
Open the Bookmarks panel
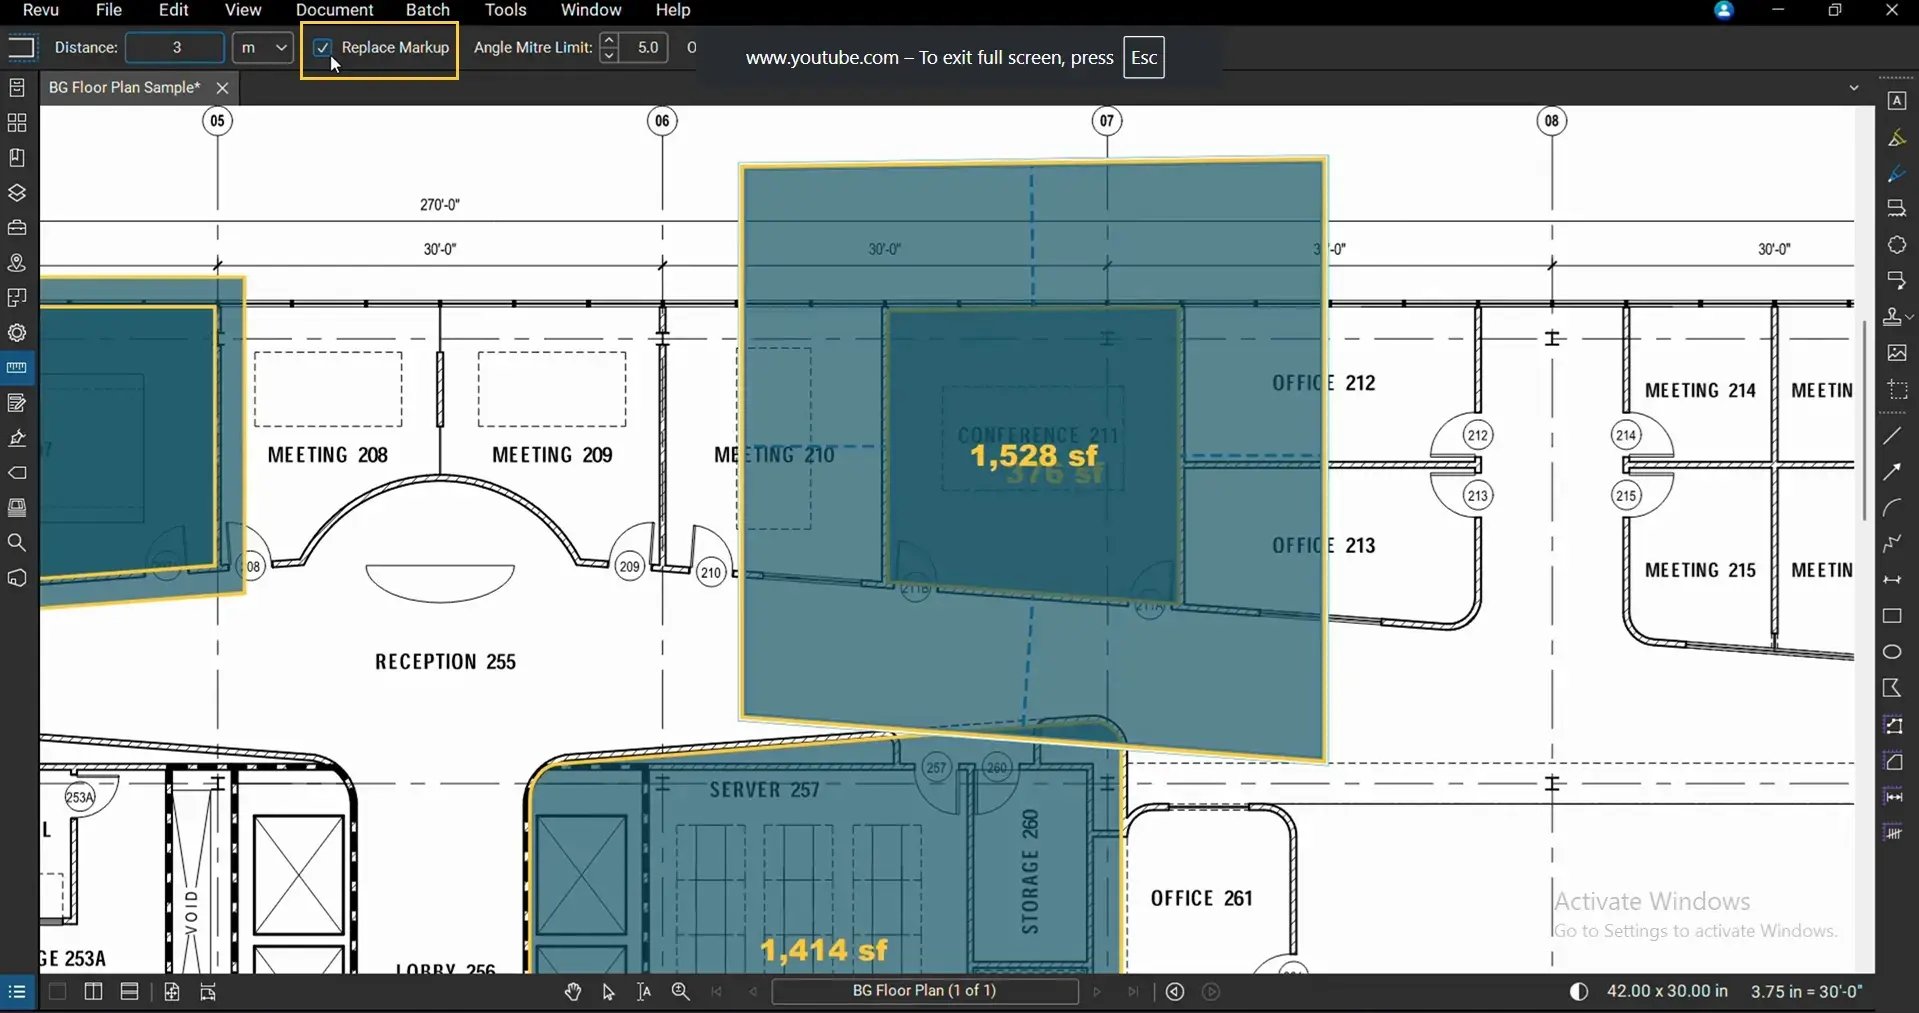tap(17, 158)
